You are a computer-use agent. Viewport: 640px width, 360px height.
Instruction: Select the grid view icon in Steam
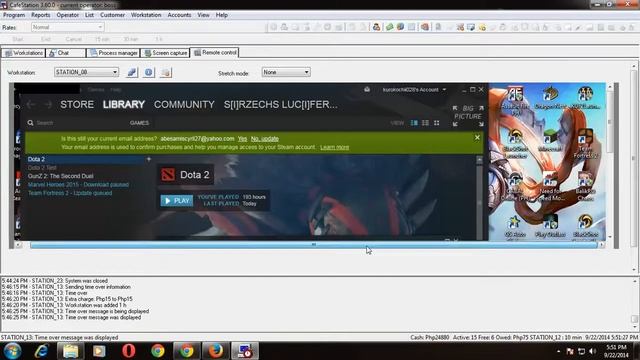[437, 123]
